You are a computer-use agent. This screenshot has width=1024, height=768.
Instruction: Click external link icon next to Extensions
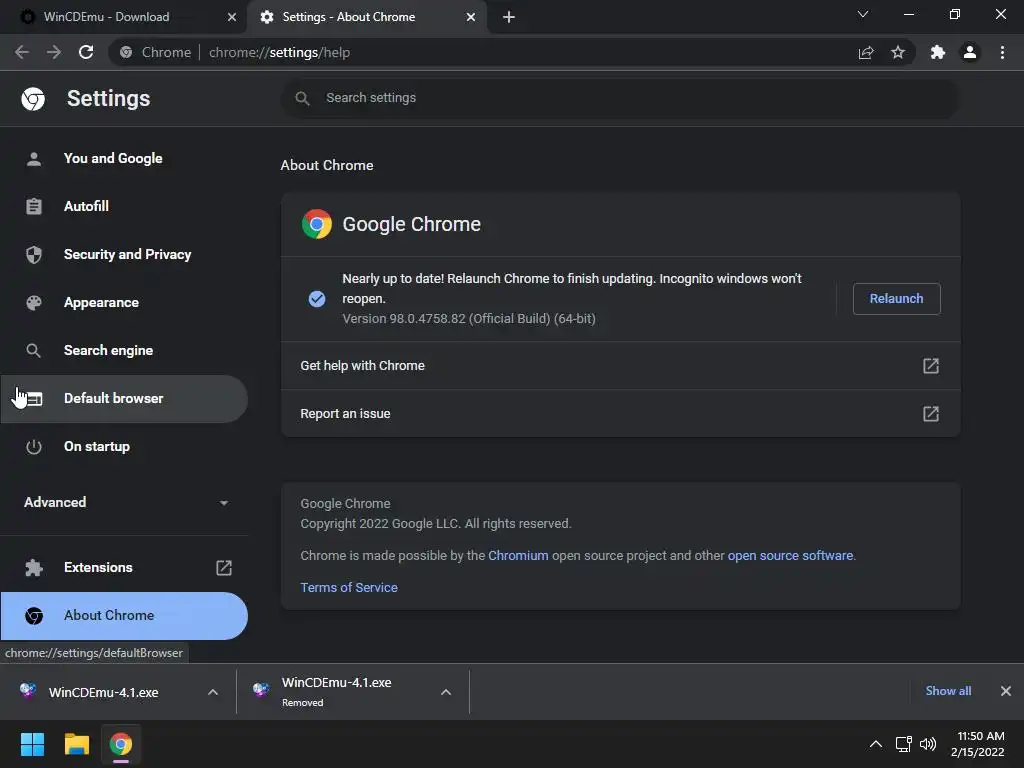pos(224,568)
